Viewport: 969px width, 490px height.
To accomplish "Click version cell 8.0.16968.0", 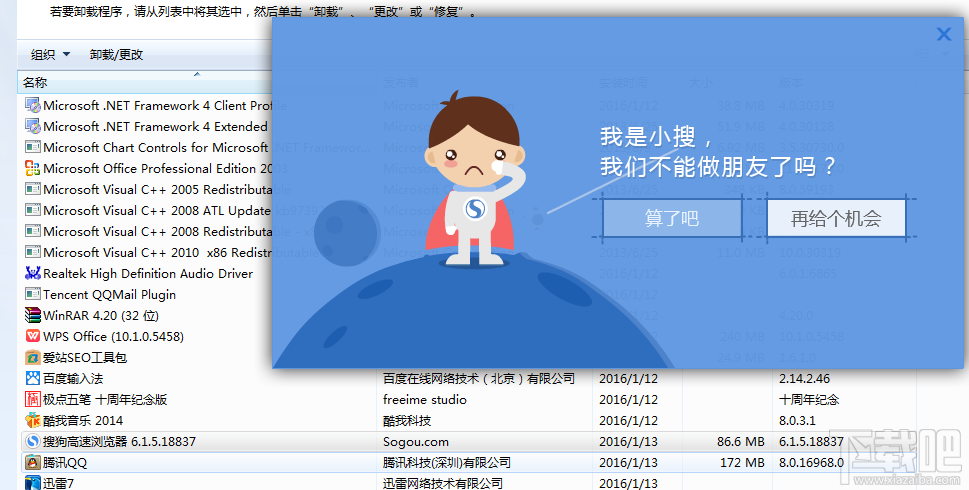I will pos(811,463).
